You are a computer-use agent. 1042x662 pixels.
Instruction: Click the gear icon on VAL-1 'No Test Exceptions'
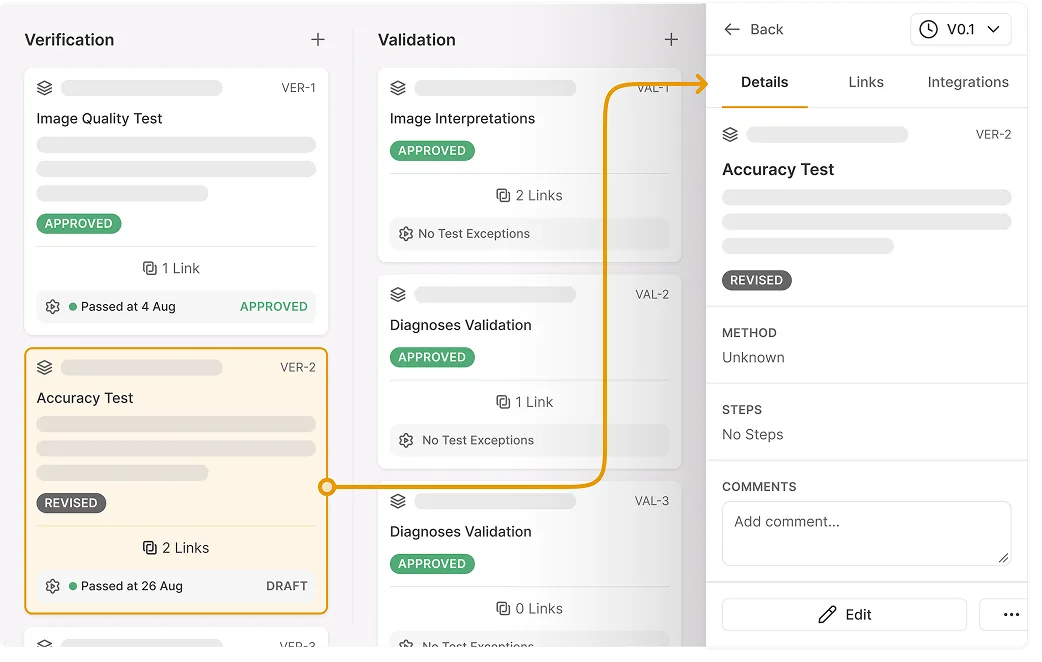406,234
